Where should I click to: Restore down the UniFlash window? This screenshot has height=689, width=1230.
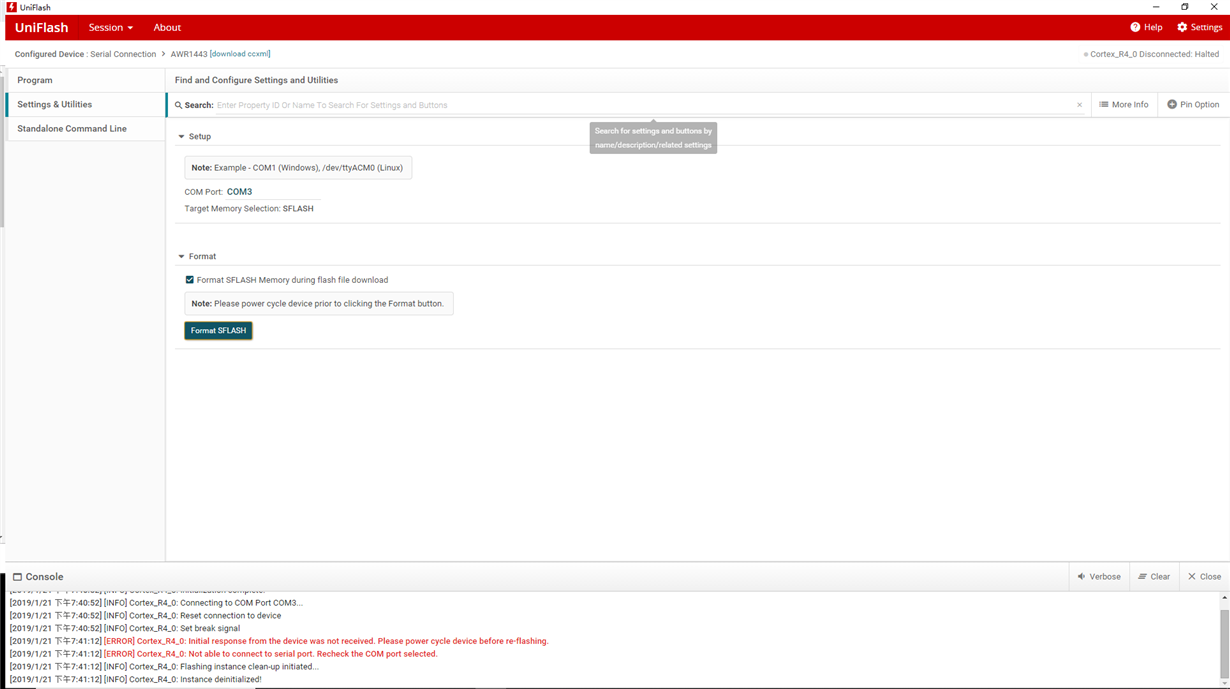1185,7
